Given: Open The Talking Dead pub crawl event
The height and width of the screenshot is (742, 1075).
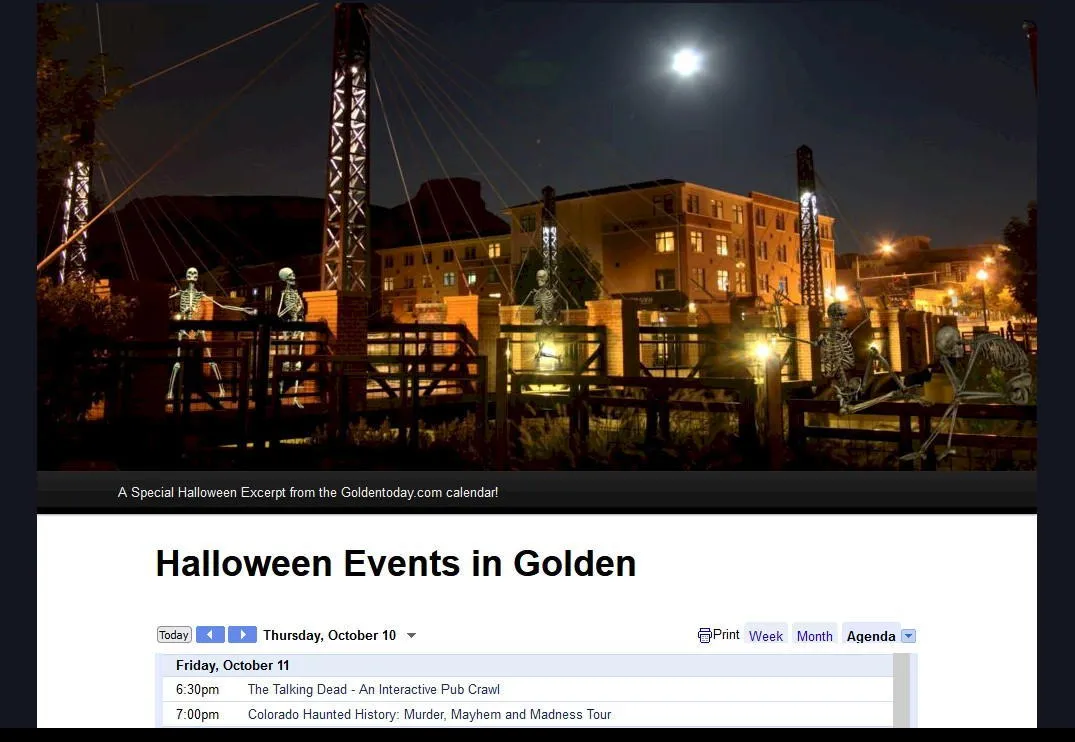Looking at the screenshot, I should pyautogui.click(x=373, y=690).
